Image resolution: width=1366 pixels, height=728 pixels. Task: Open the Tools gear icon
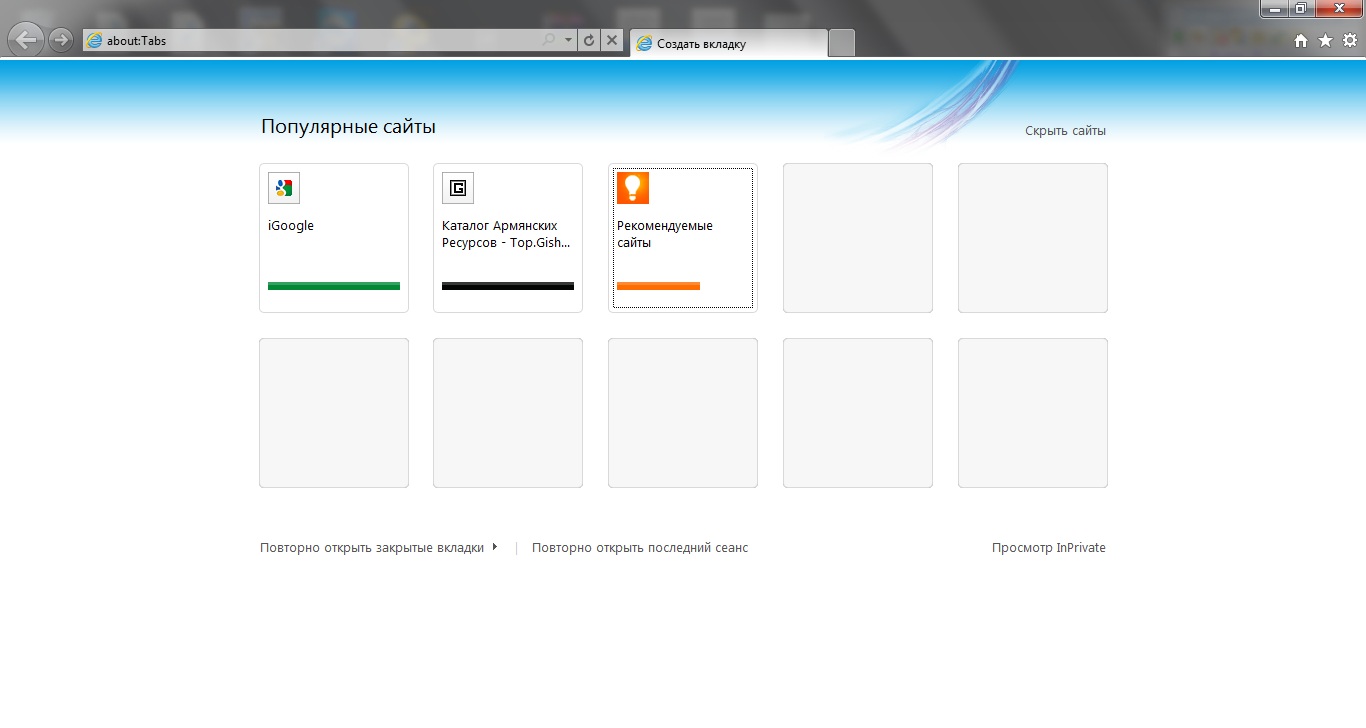pyautogui.click(x=1349, y=40)
